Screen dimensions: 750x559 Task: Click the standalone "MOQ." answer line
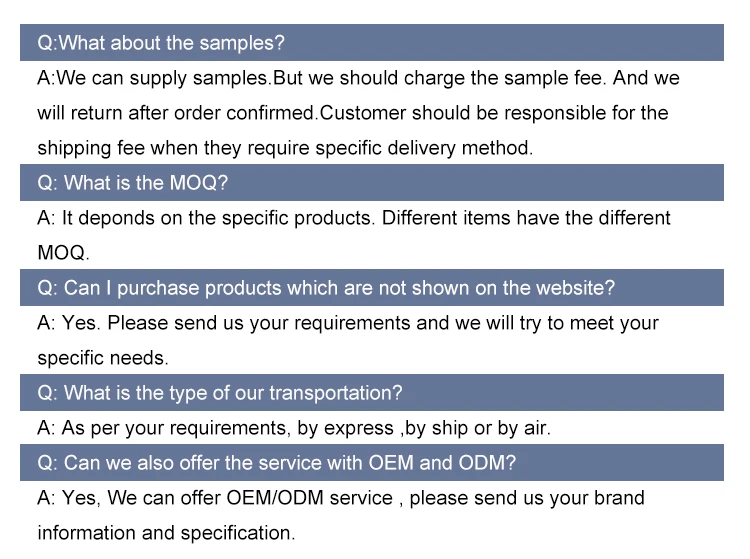coord(63,253)
